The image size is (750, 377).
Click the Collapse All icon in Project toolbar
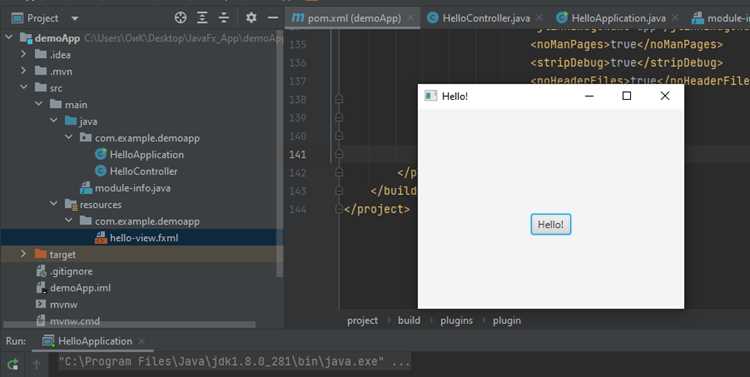click(x=224, y=18)
